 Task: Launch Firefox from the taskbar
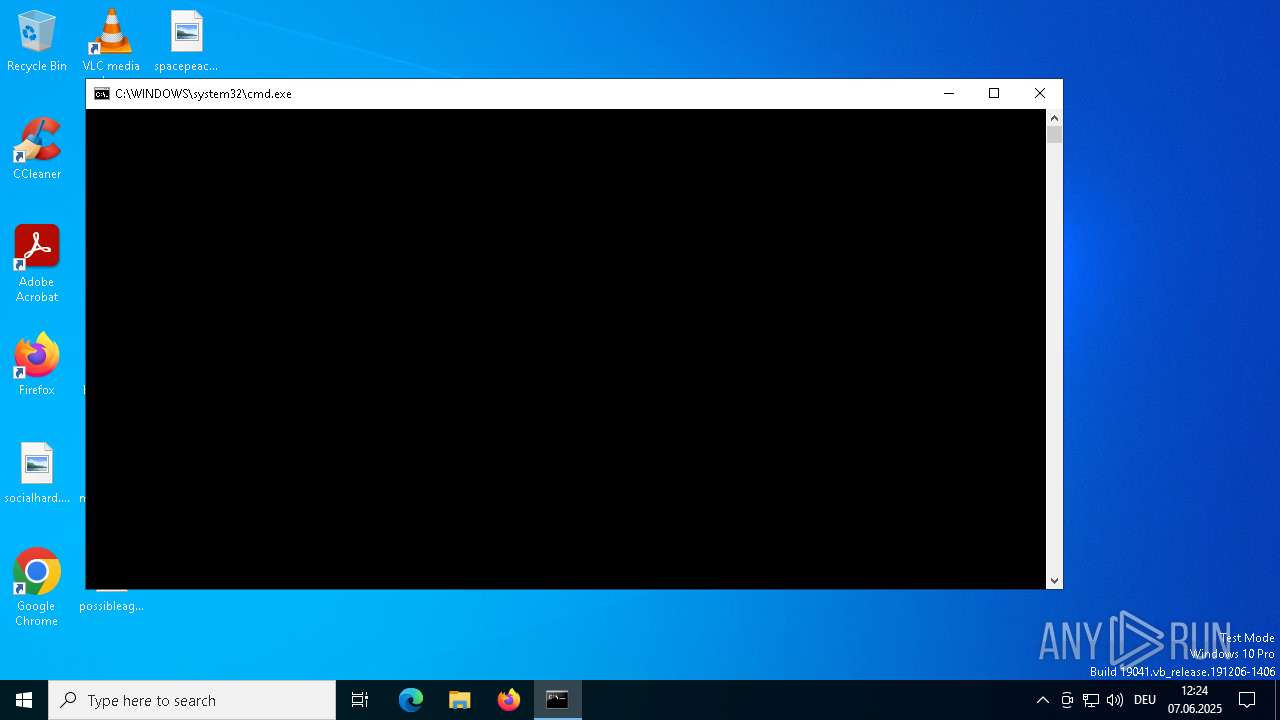tap(509, 700)
